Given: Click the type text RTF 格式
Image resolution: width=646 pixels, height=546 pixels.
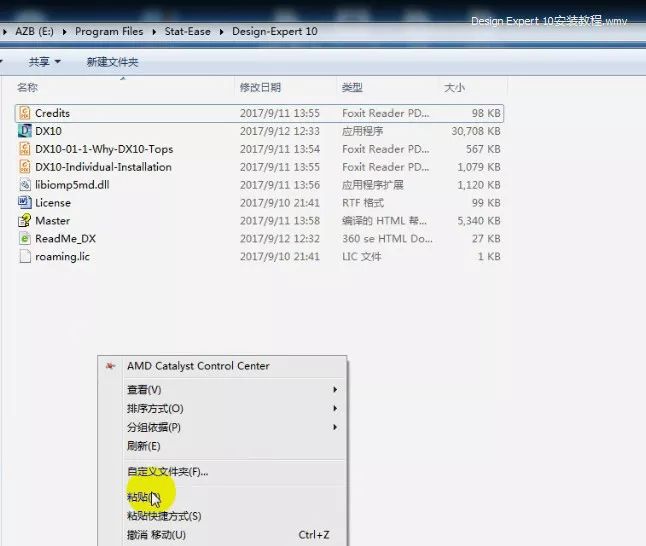Looking at the screenshot, I should [x=363, y=203].
